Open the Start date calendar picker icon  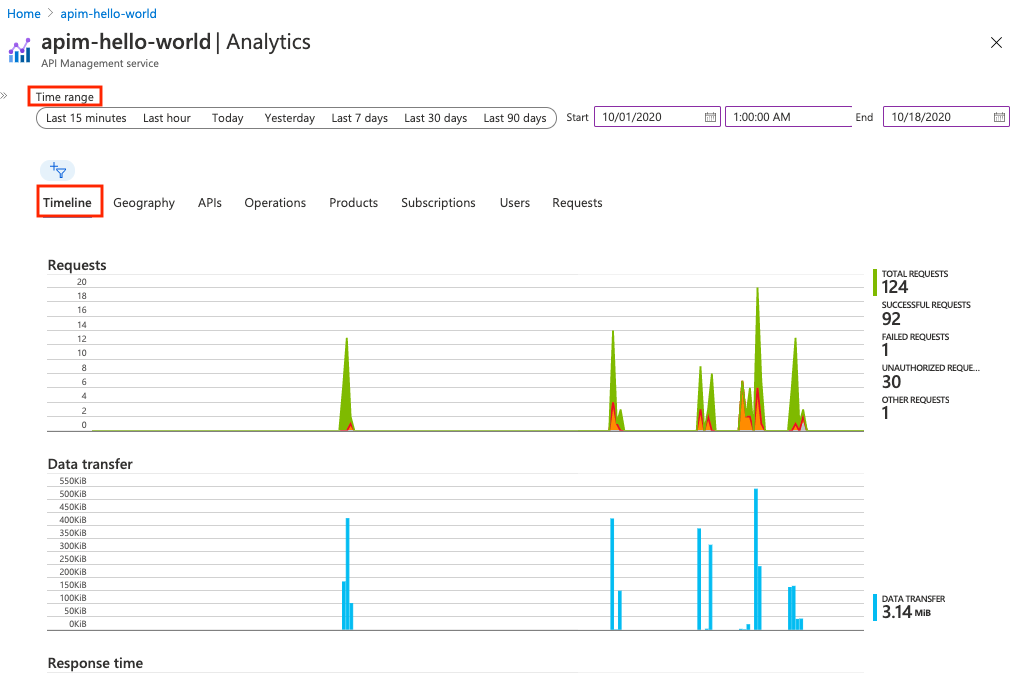710,117
